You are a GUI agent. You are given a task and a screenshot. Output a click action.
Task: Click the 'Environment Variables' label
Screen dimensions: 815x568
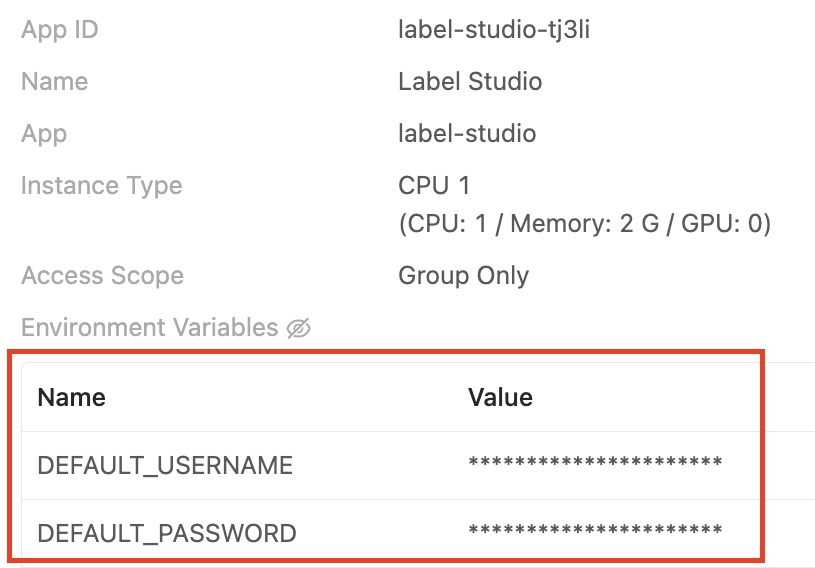point(150,327)
